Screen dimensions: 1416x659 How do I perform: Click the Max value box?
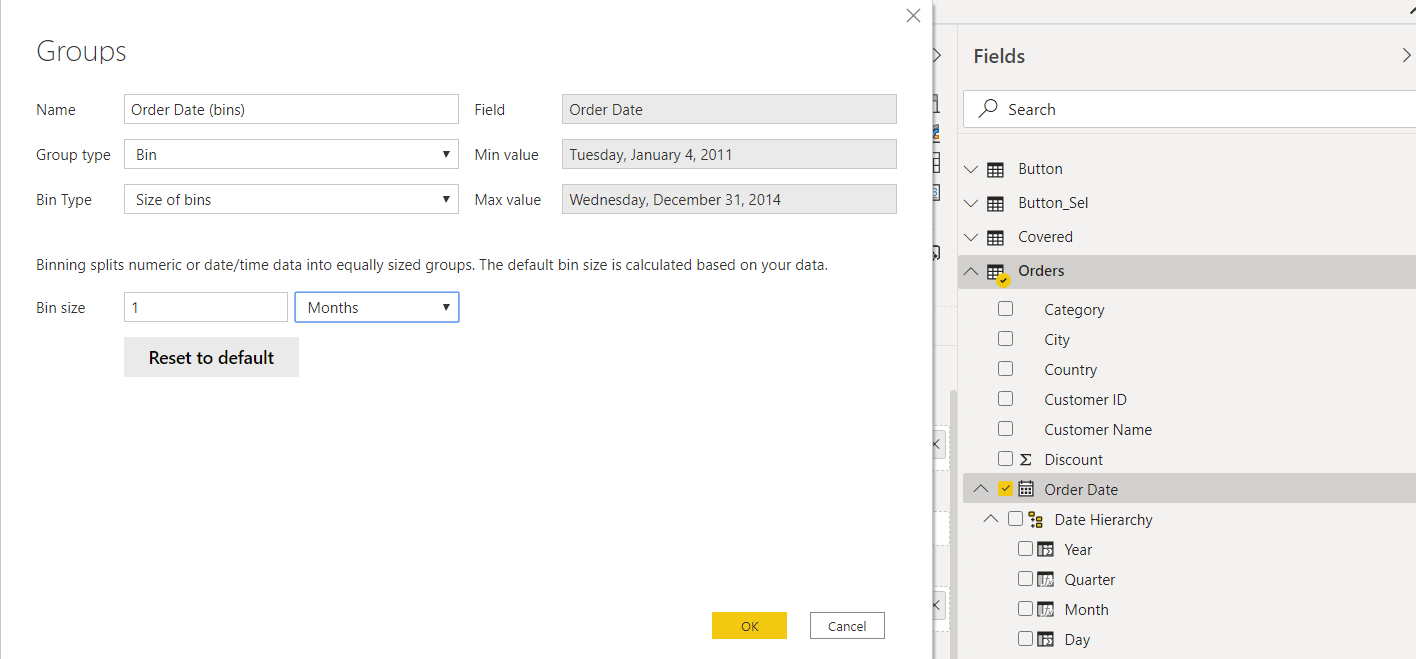729,200
